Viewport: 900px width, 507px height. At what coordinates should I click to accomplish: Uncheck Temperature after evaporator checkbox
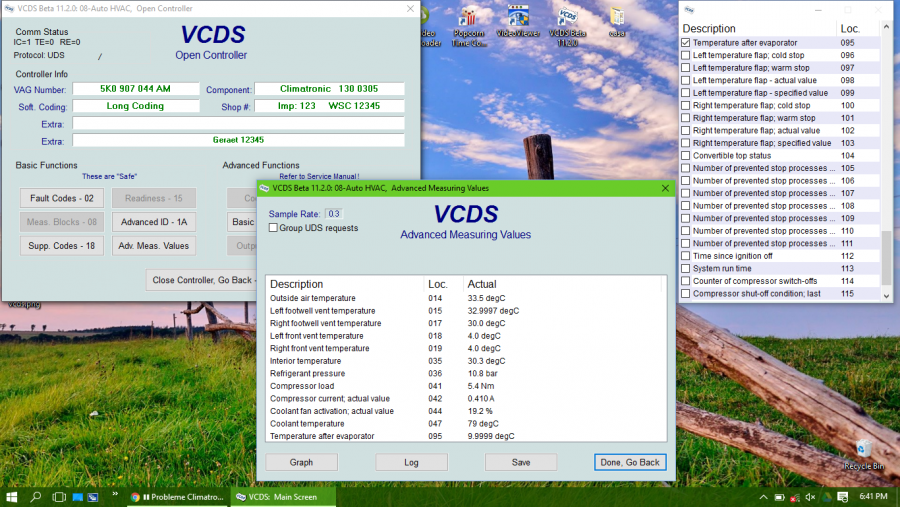pos(685,42)
